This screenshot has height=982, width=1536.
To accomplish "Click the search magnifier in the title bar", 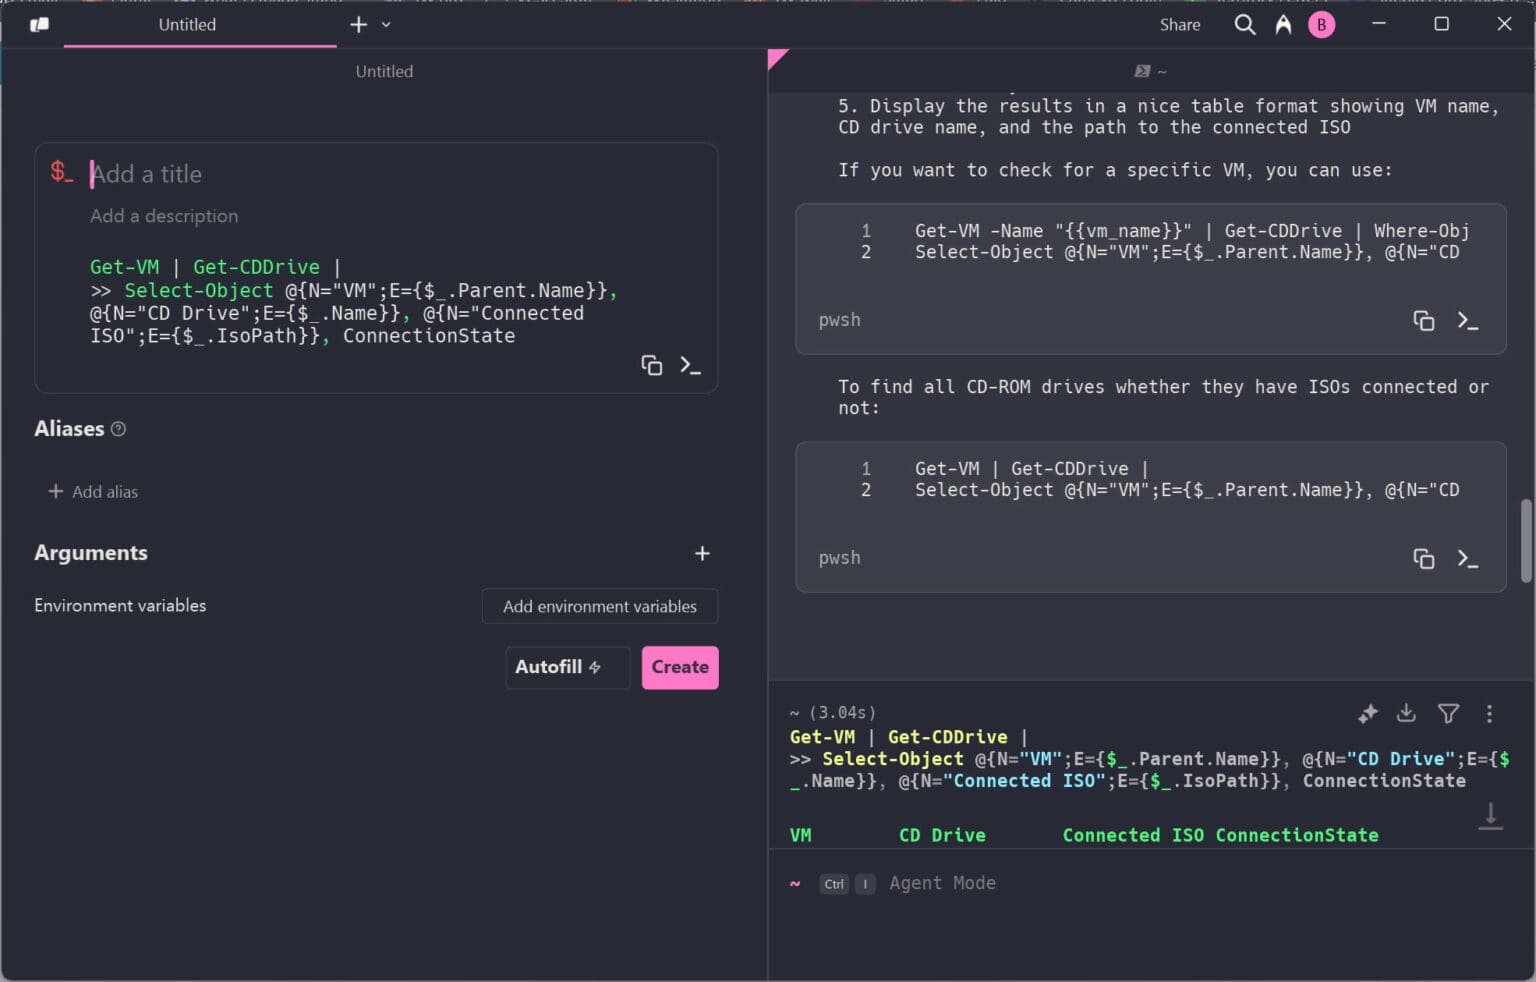I will 1244,24.
